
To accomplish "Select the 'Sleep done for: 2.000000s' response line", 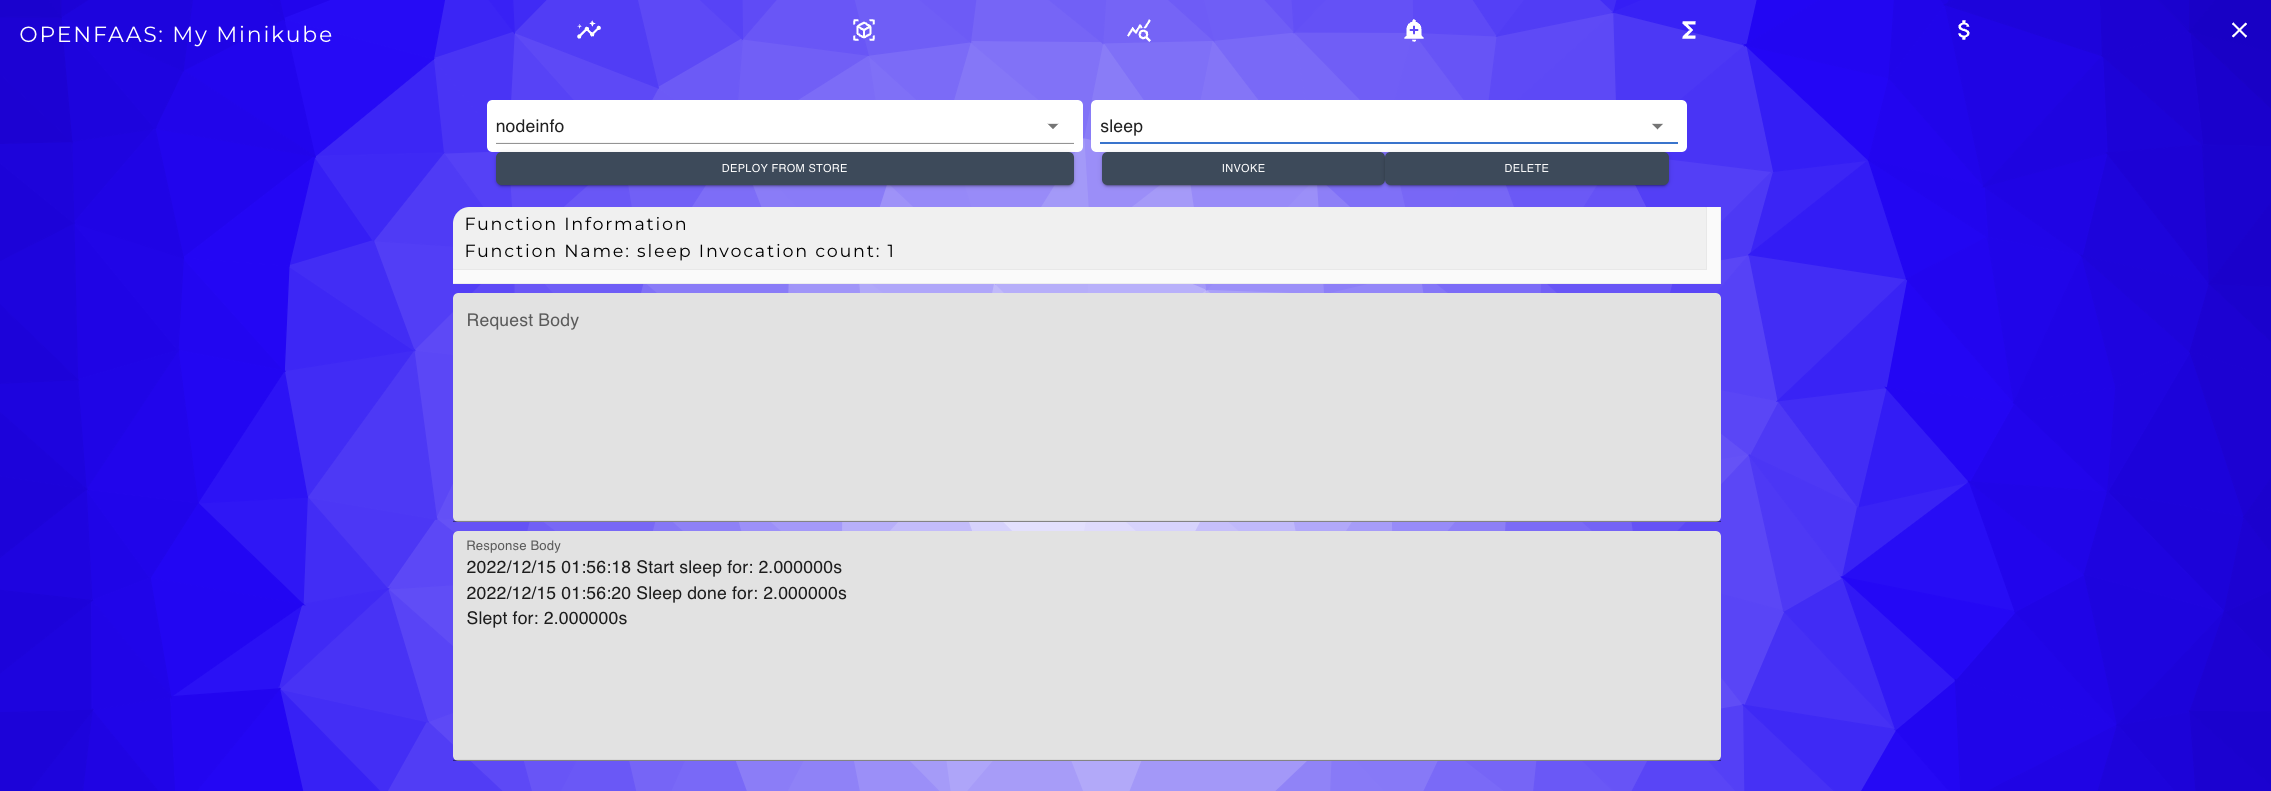I will coord(656,593).
